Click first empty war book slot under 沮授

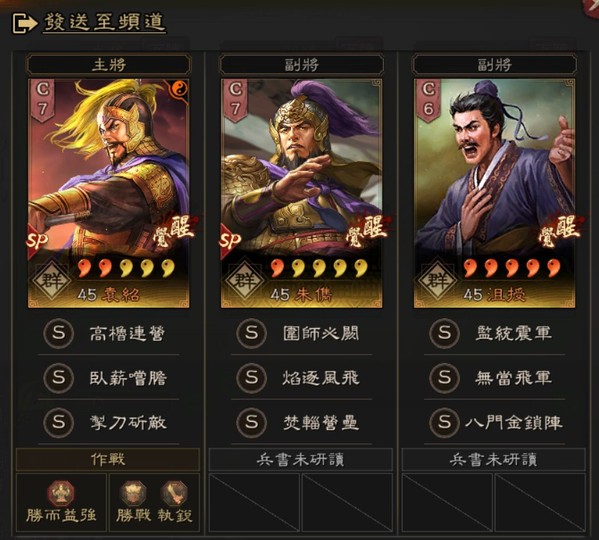447,502
